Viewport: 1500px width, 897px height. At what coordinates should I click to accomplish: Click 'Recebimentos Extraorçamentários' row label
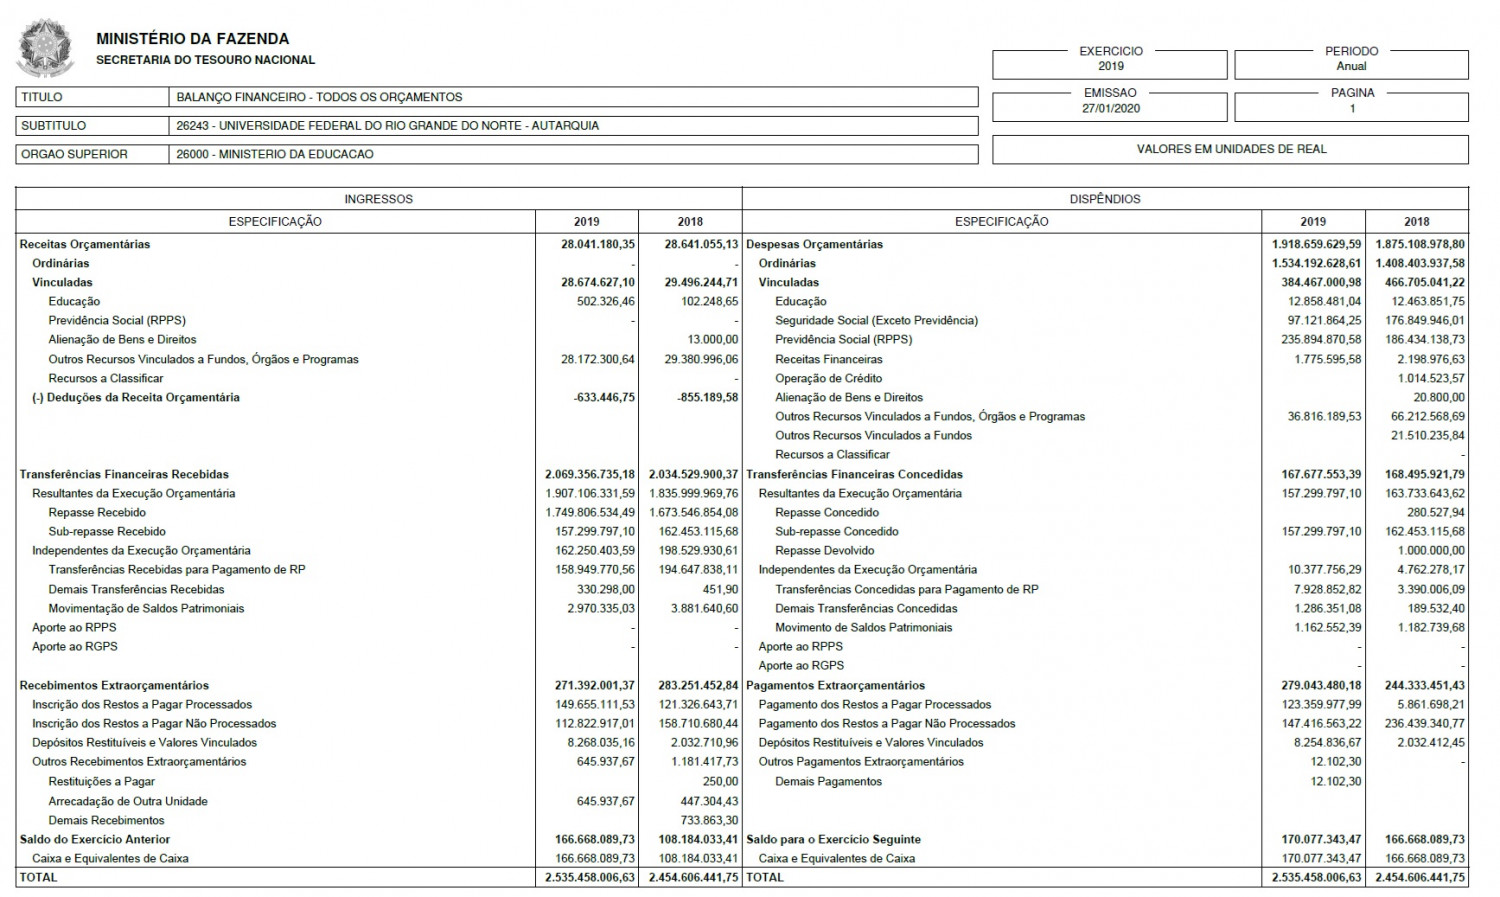pos(114,686)
